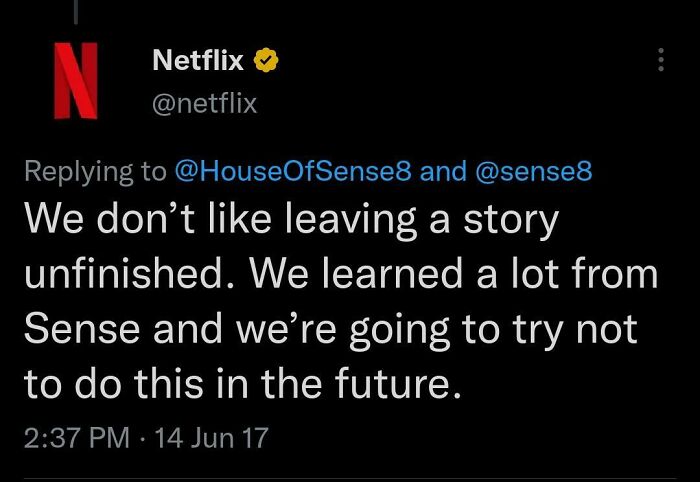This screenshot has height=482, width=700.
Task: Click the @netflix handle
Action: (x=204, y=102)
